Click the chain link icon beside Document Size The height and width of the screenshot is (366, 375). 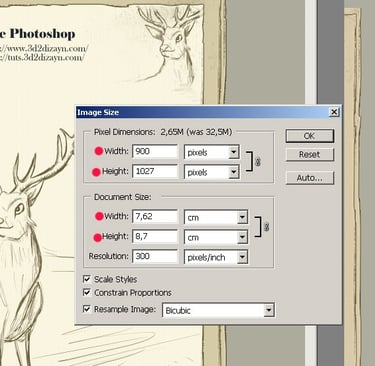click(x=266, y=227)
